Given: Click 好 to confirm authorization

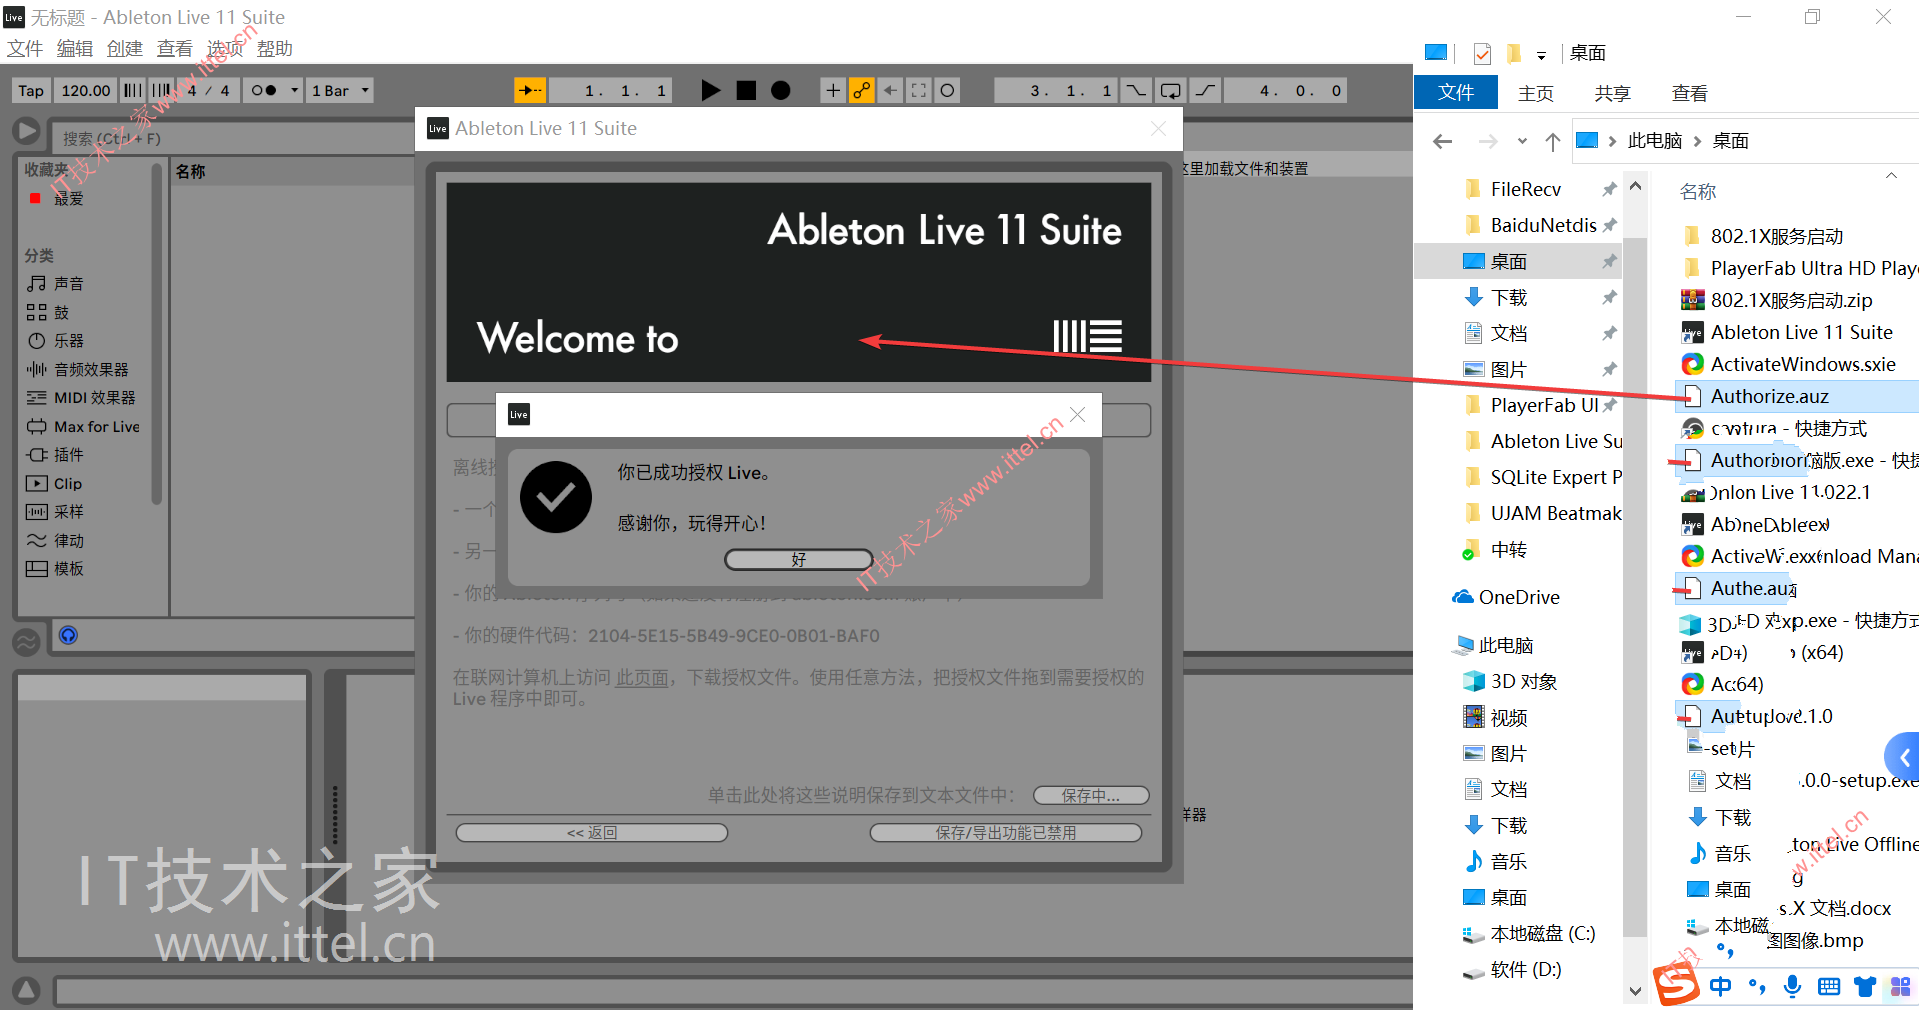Looking at the screenshot, I should tap(798, 560).
